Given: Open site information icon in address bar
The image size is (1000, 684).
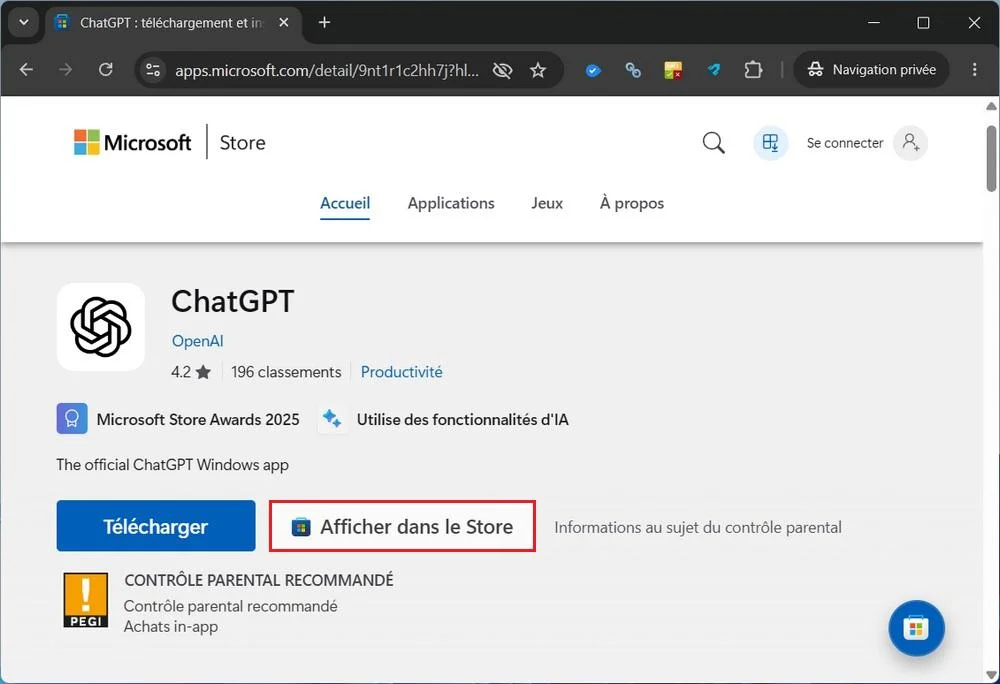Looking at the screenshot, I should 152,69.
